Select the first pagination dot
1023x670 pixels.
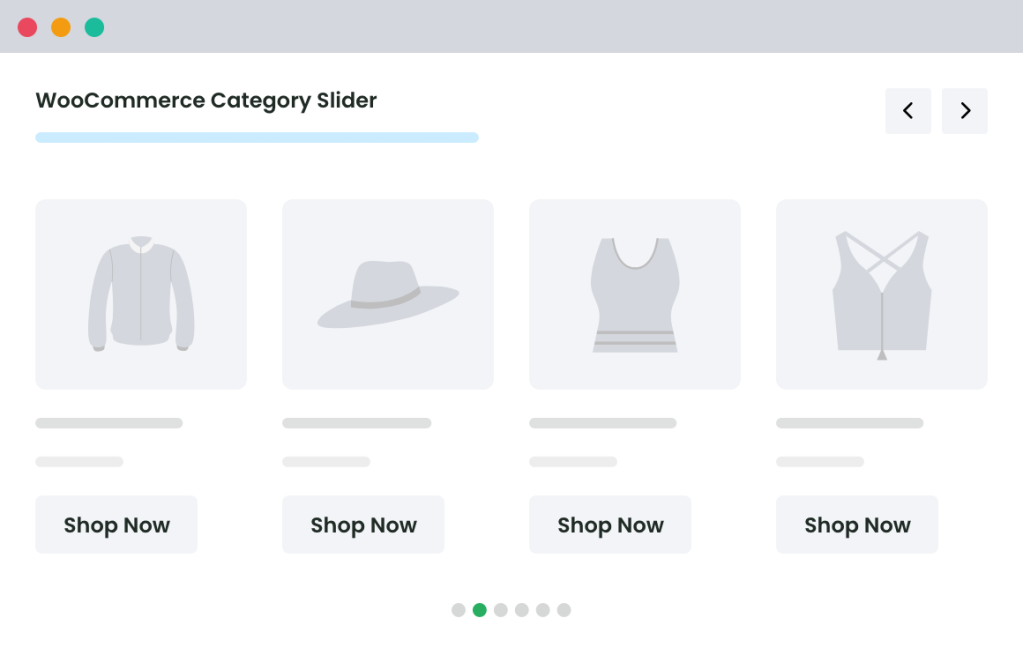[x=459, y=610]
